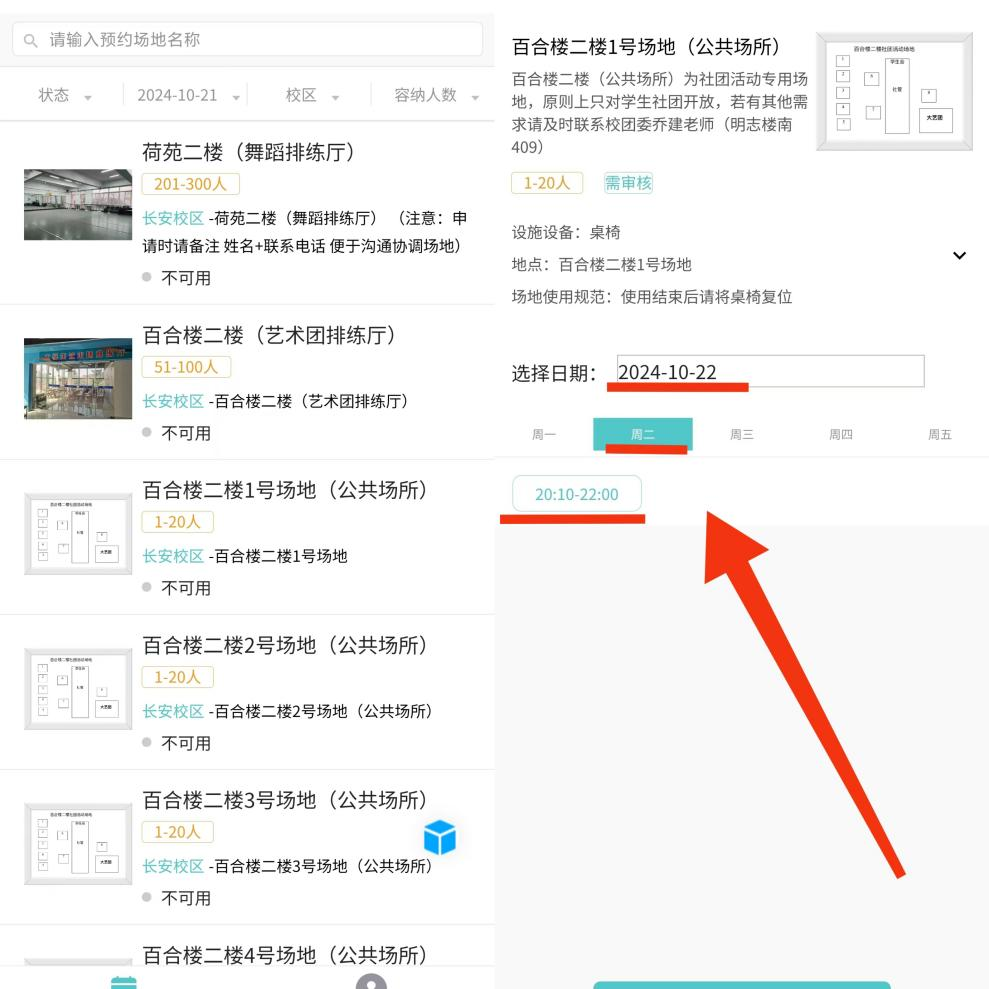Select the 20:10-22:00 time slot
989x989 pixels.
(577, 494)
